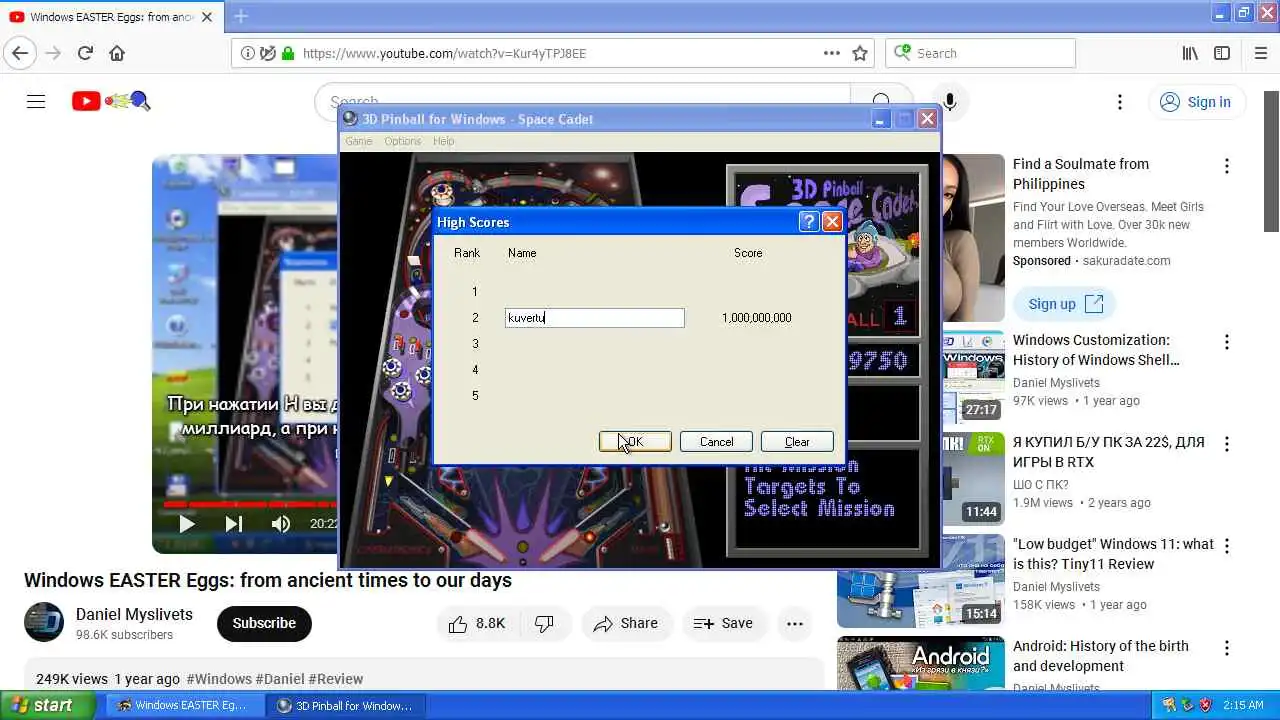This screenshot has width=1280, height=720.
Task: Clear the high scores list
Action: click(797, 442)
